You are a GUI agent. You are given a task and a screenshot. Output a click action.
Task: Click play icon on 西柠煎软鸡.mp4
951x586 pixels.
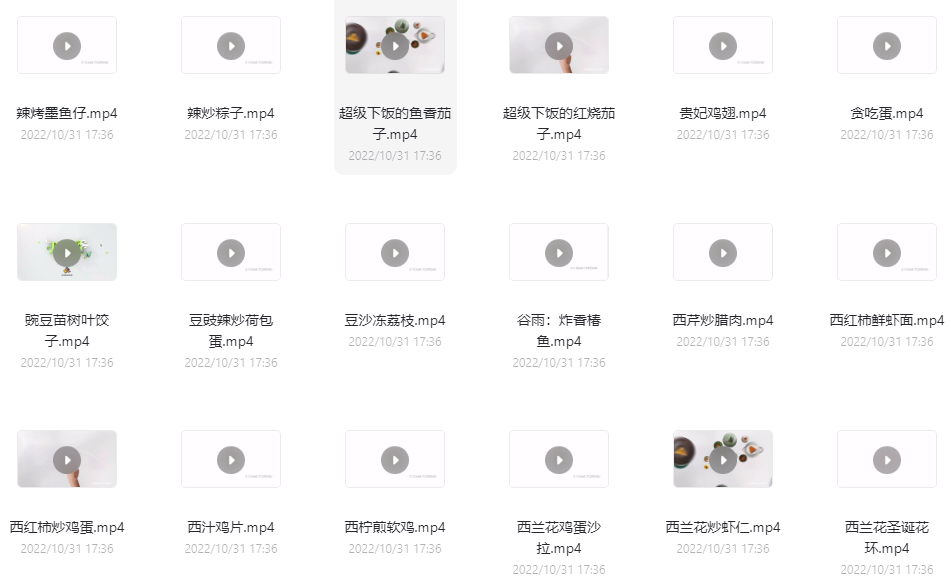(x=395, y=460)
